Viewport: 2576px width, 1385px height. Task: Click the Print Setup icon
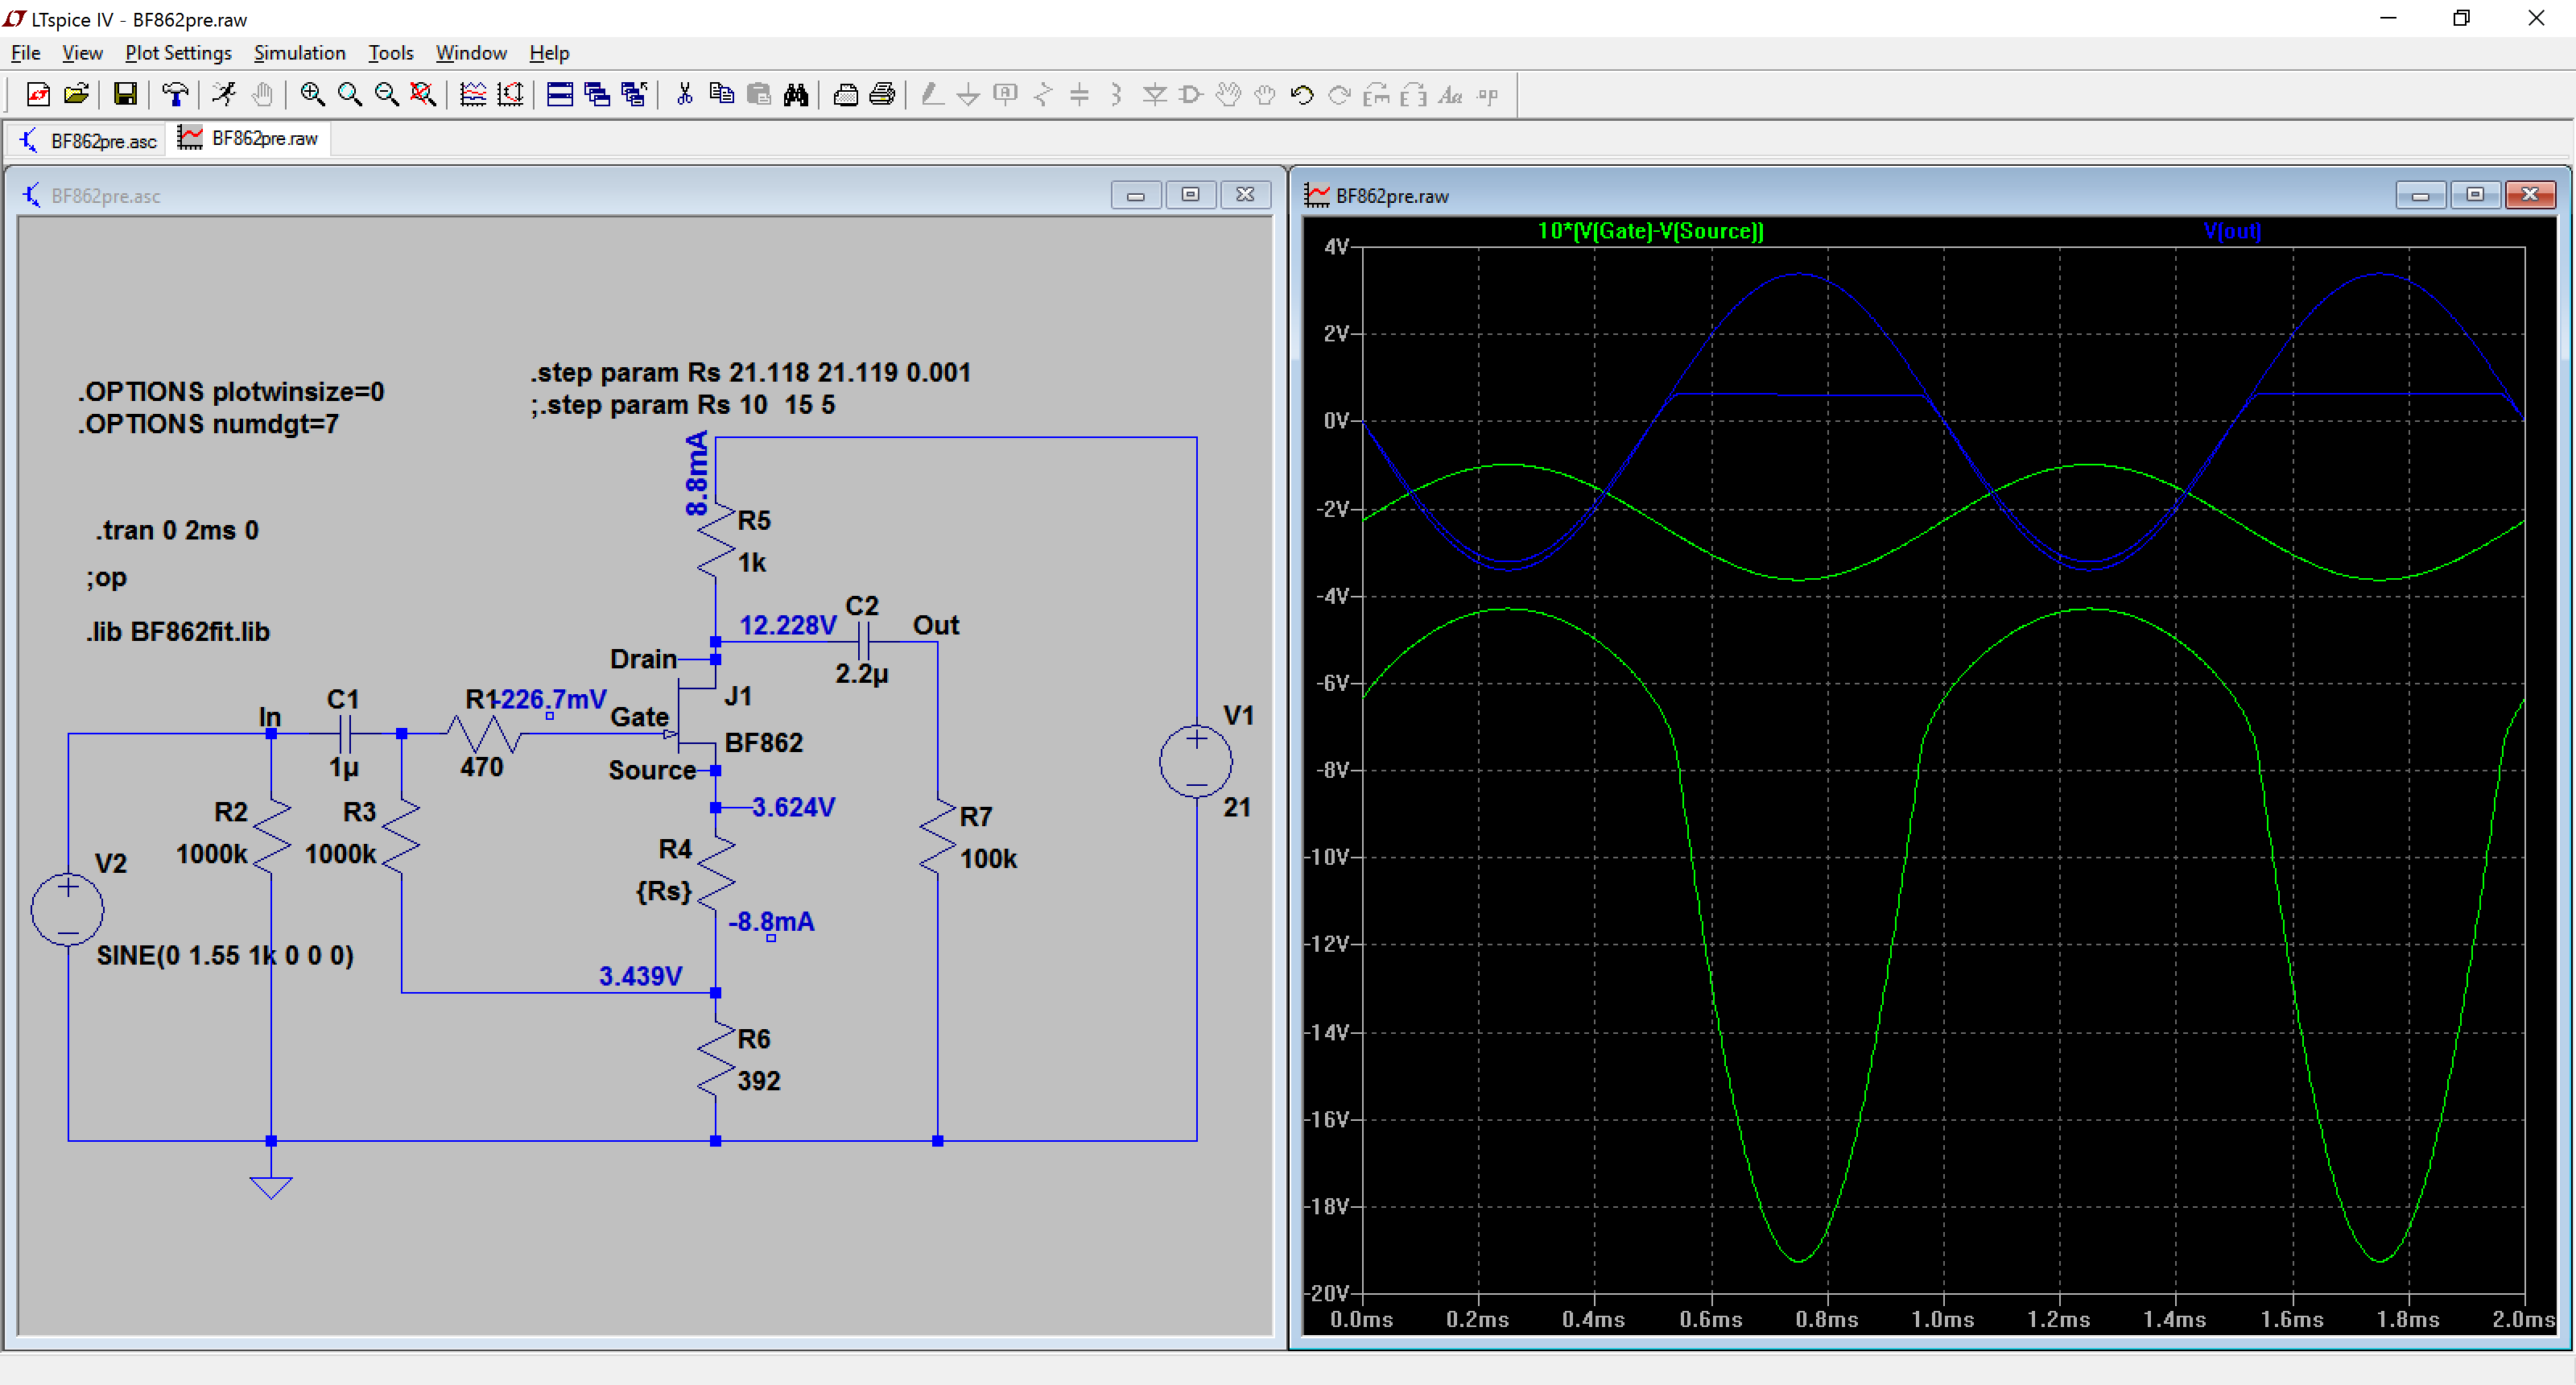click(x=845, y=95)
